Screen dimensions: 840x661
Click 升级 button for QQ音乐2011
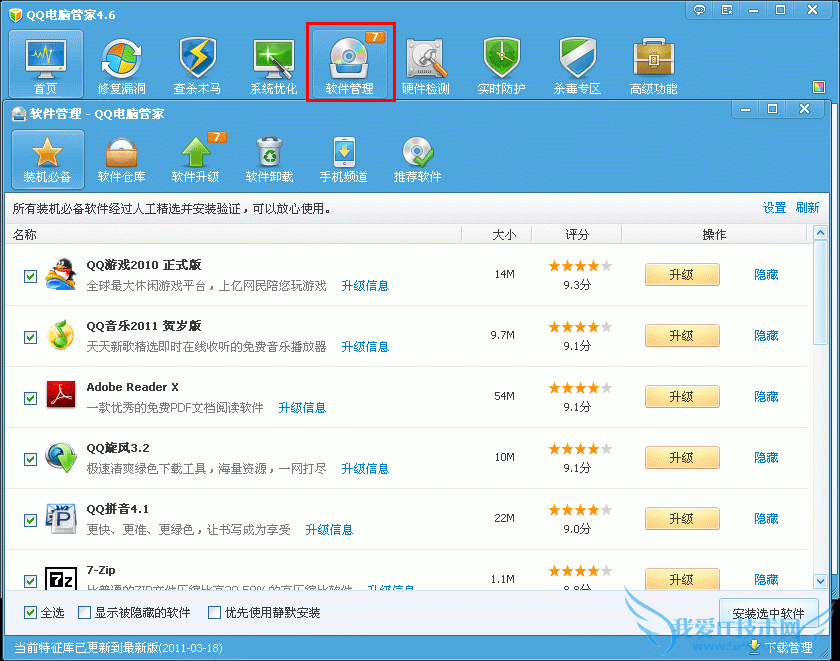click(682, 336)
